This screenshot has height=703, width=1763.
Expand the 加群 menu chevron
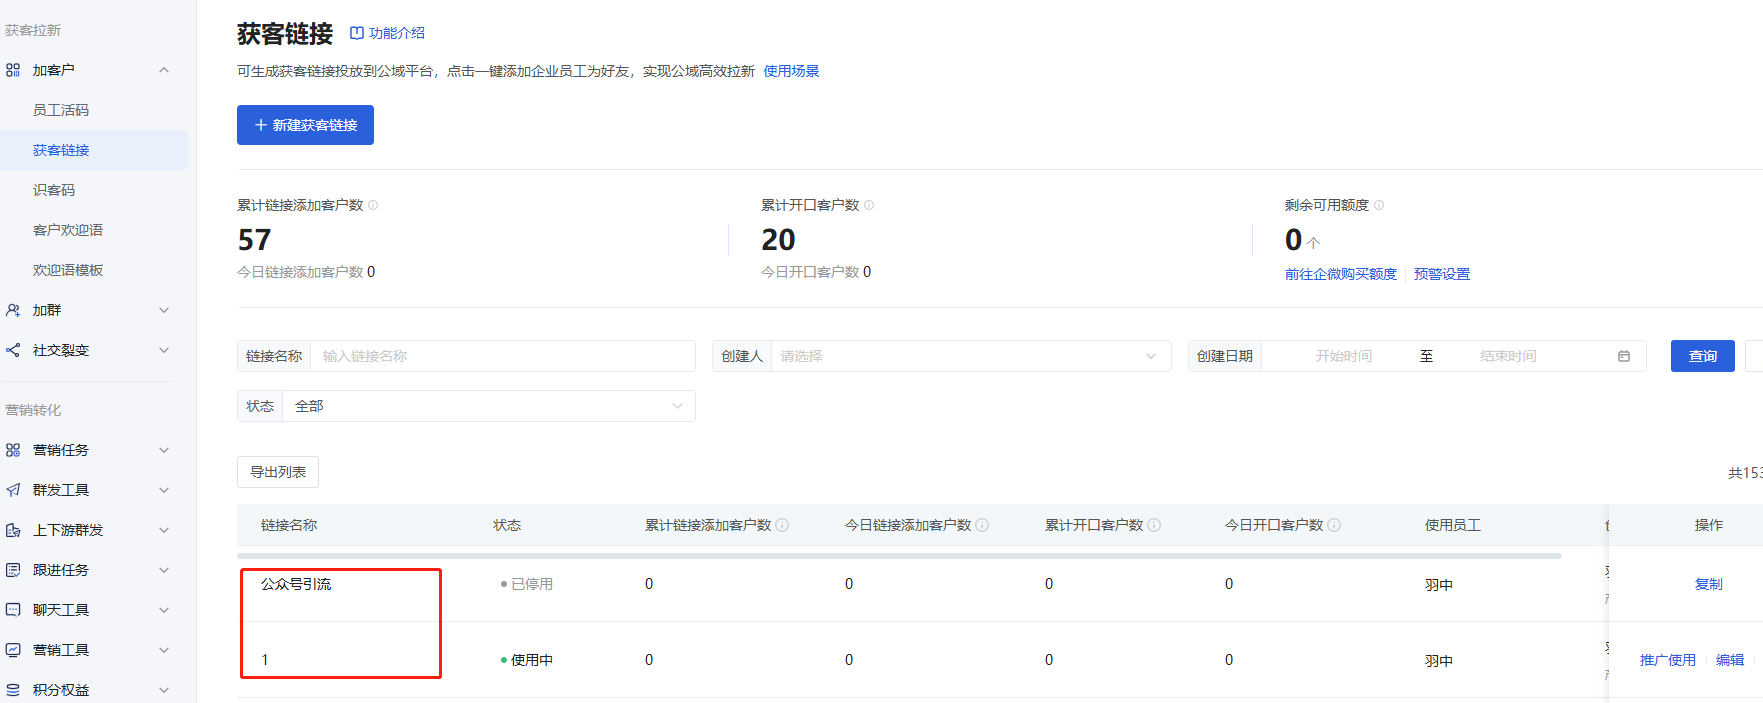[164, 310]
